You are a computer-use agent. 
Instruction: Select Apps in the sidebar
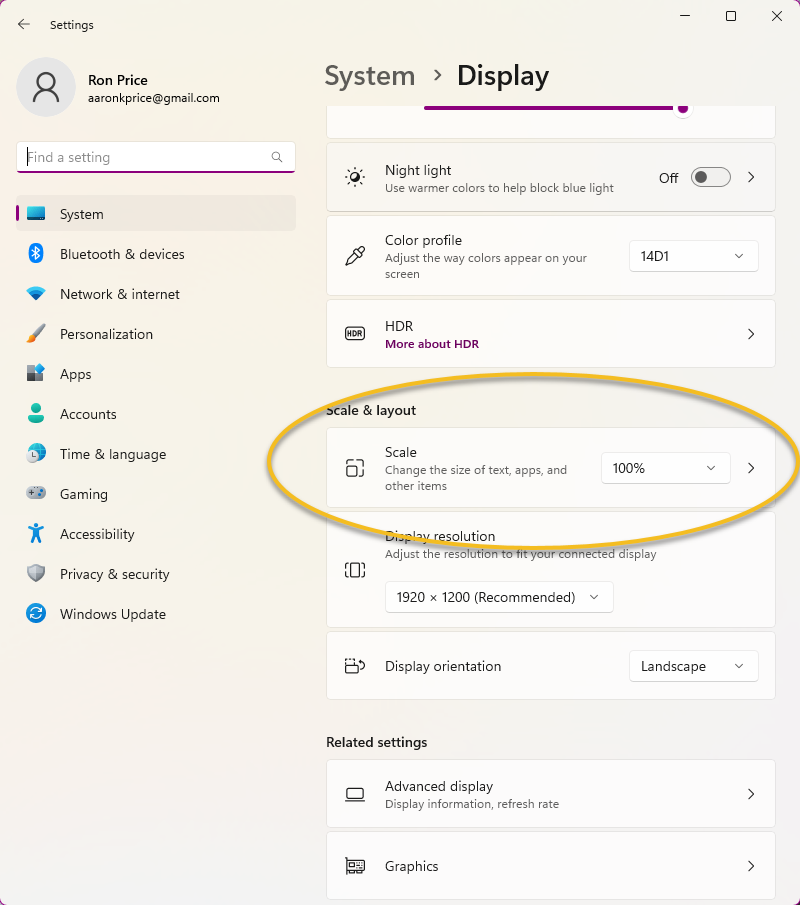(x=76, y=374)
